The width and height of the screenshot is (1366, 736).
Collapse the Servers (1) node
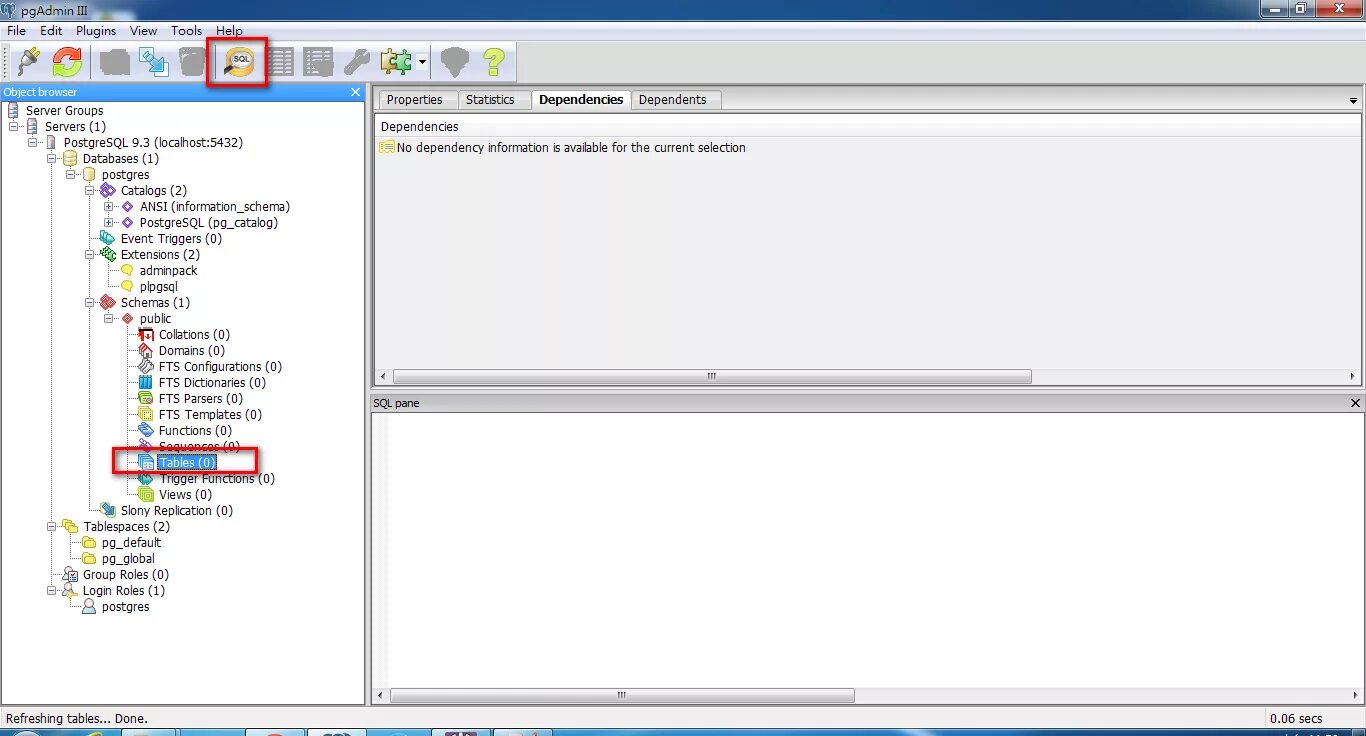14,127
